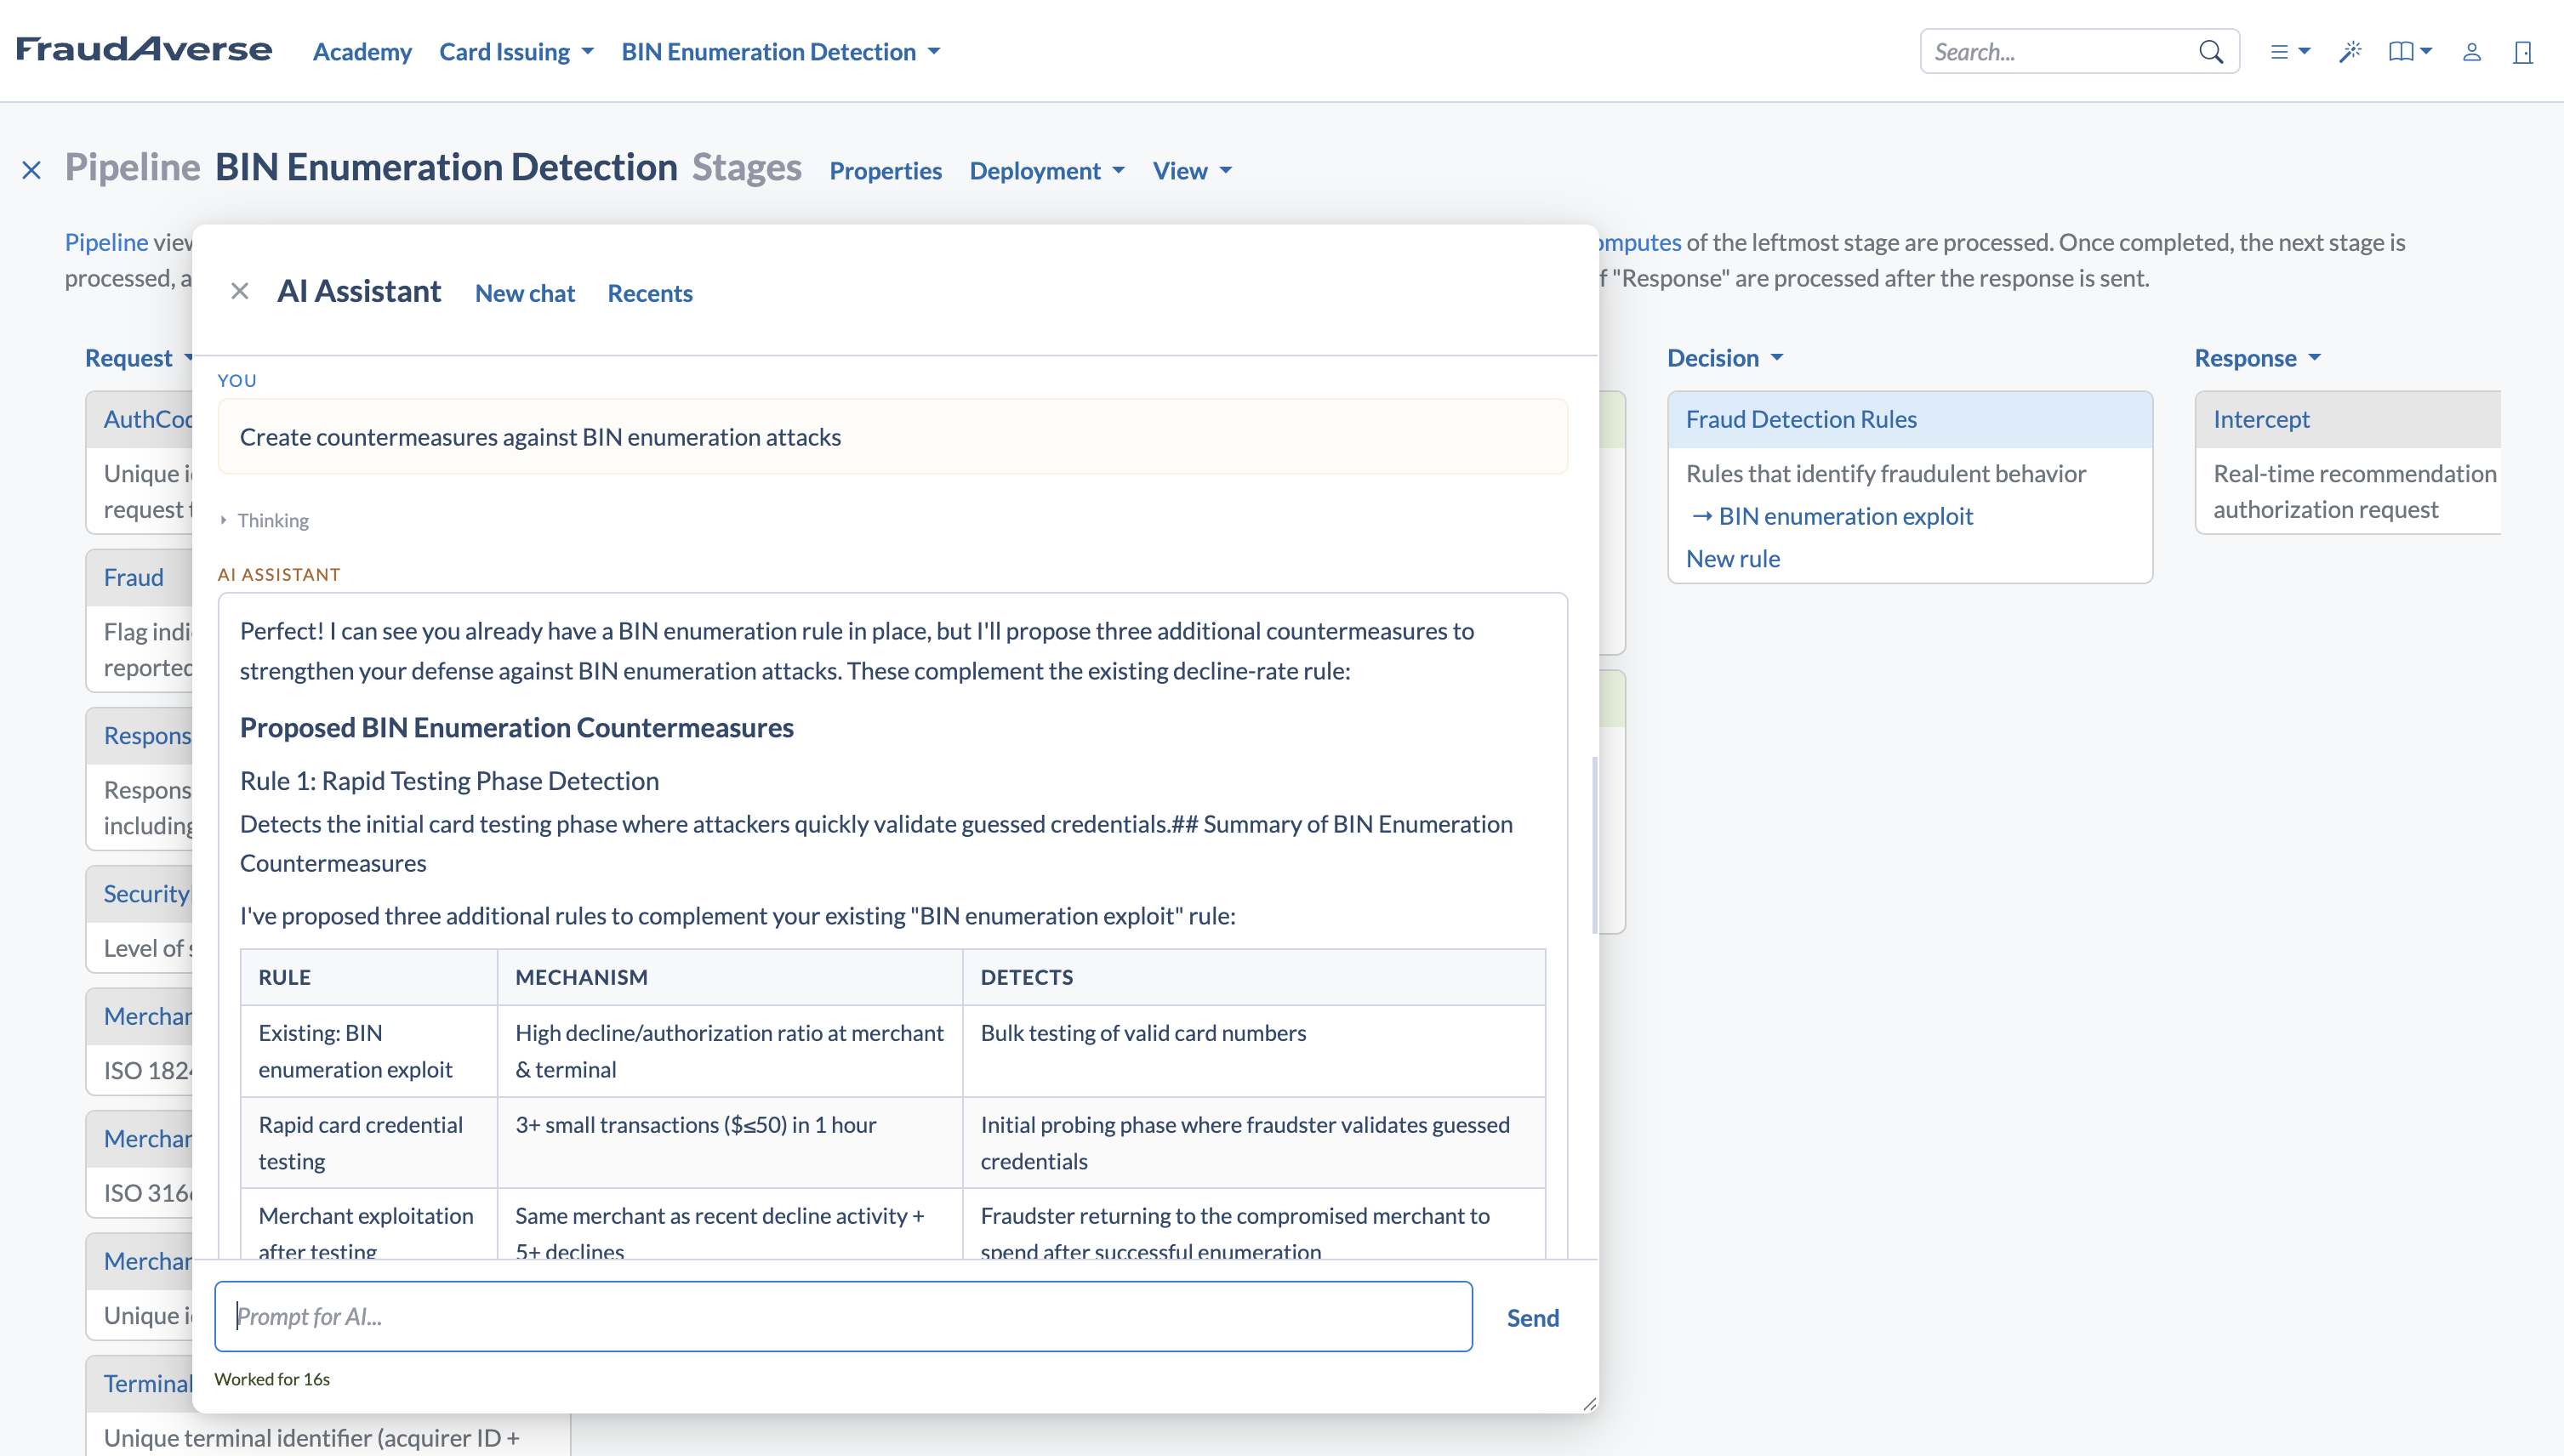Click the user message about BIN enumeration attacks
Viewport: 2564px width, 1456px height.
pyautogui.click(x=892, y=437)
